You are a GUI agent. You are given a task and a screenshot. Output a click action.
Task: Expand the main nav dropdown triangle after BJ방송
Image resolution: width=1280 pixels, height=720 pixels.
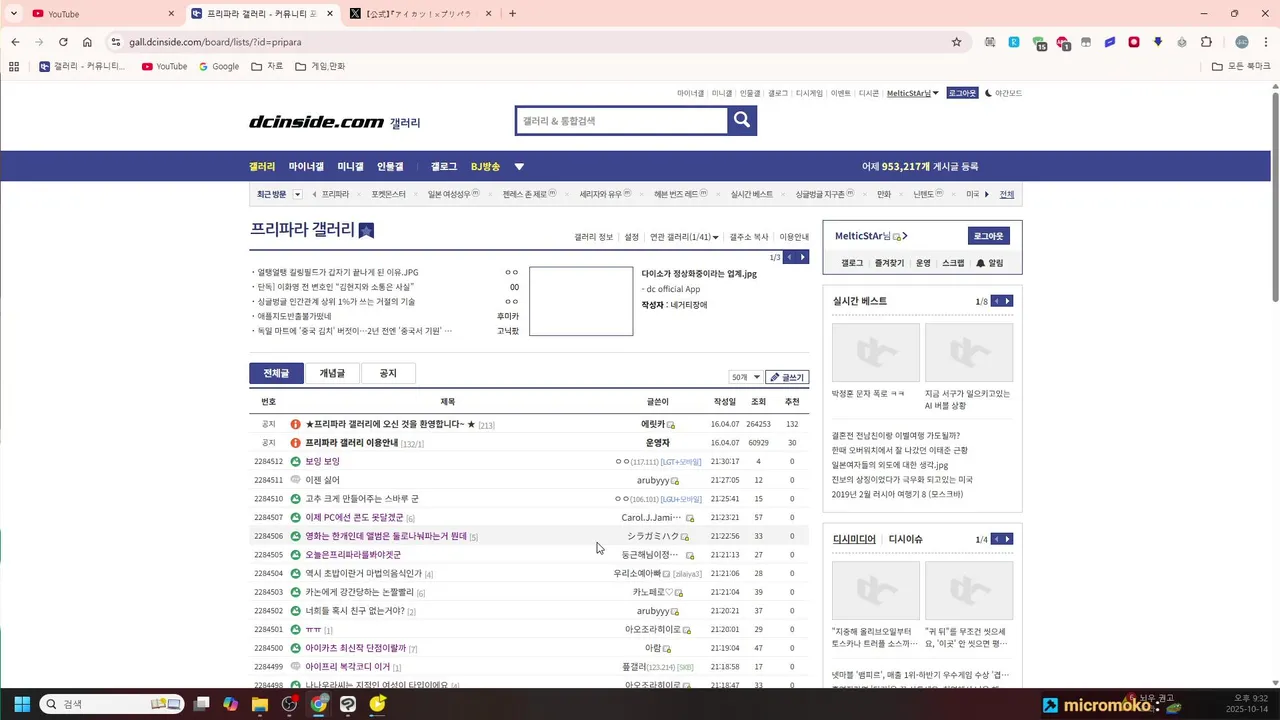pos(519,167)
